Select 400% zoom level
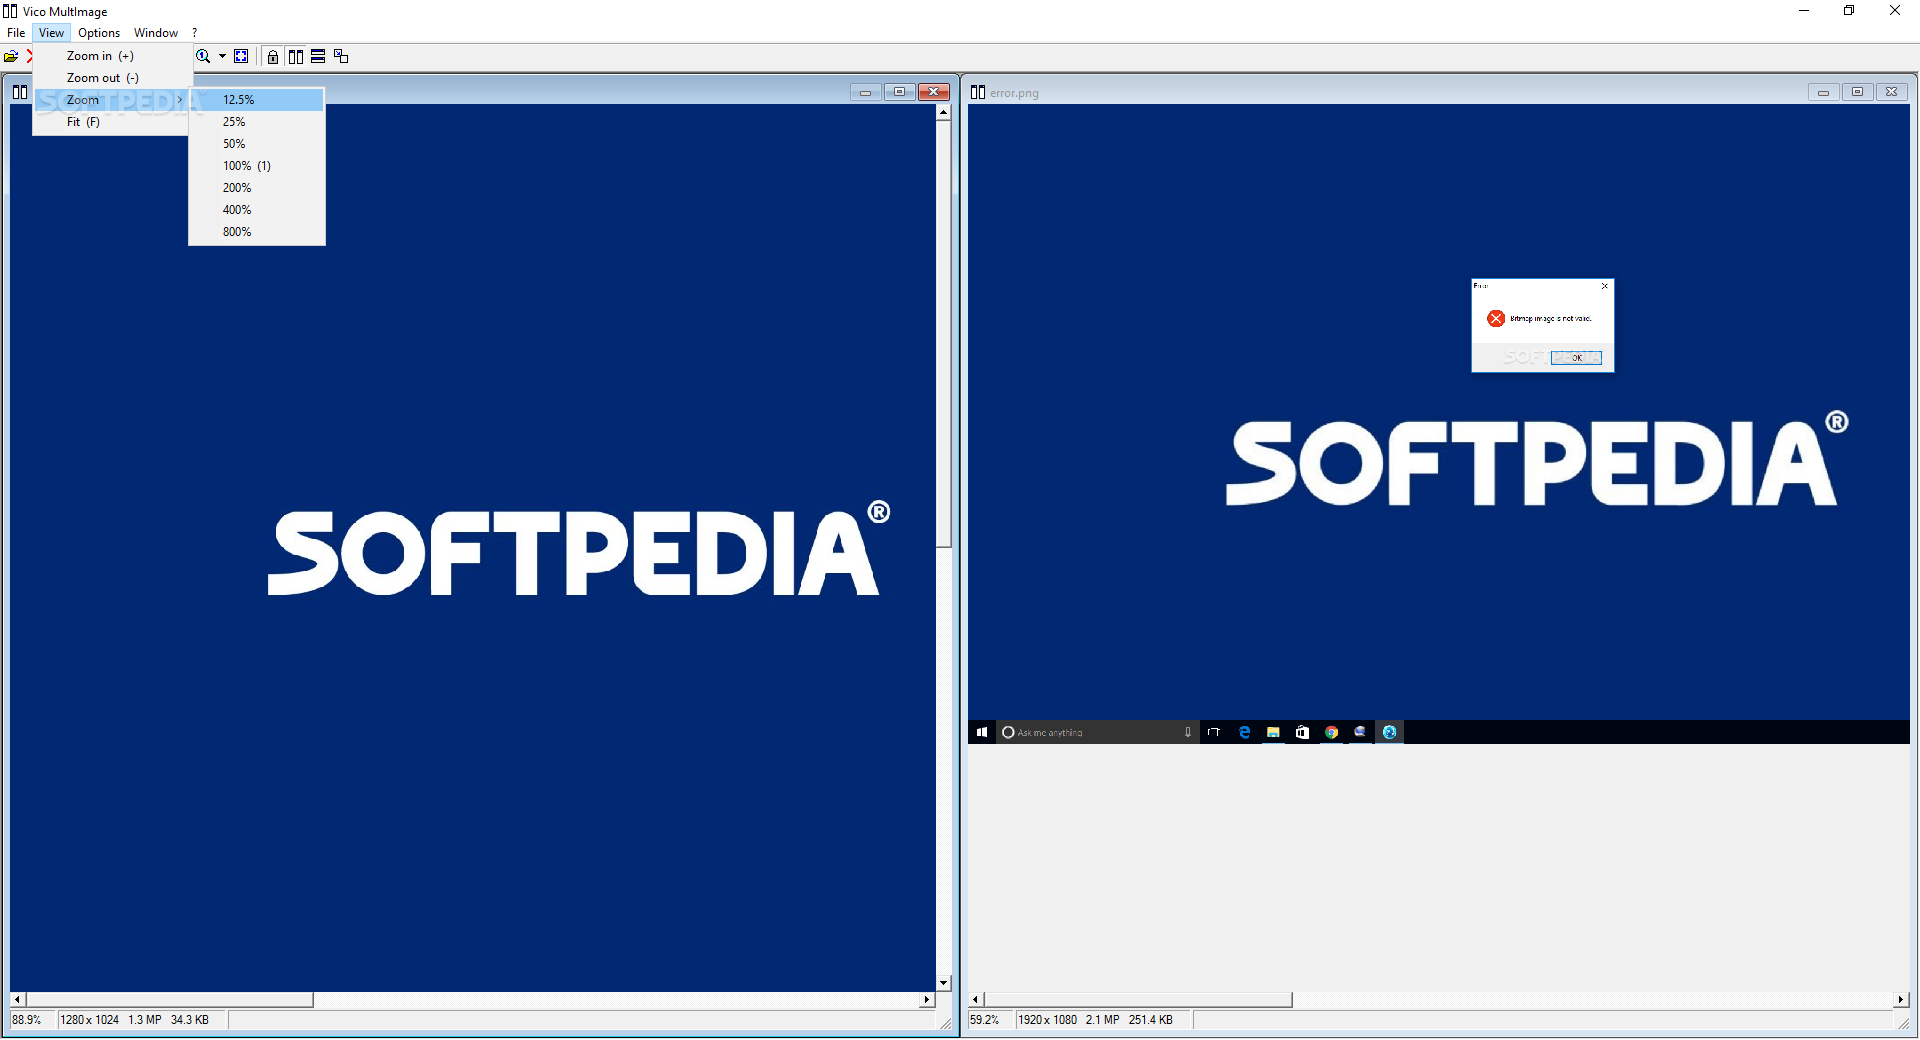Image resolution: width=1920 pixels, height=1040 pixels. pos(257,210)
